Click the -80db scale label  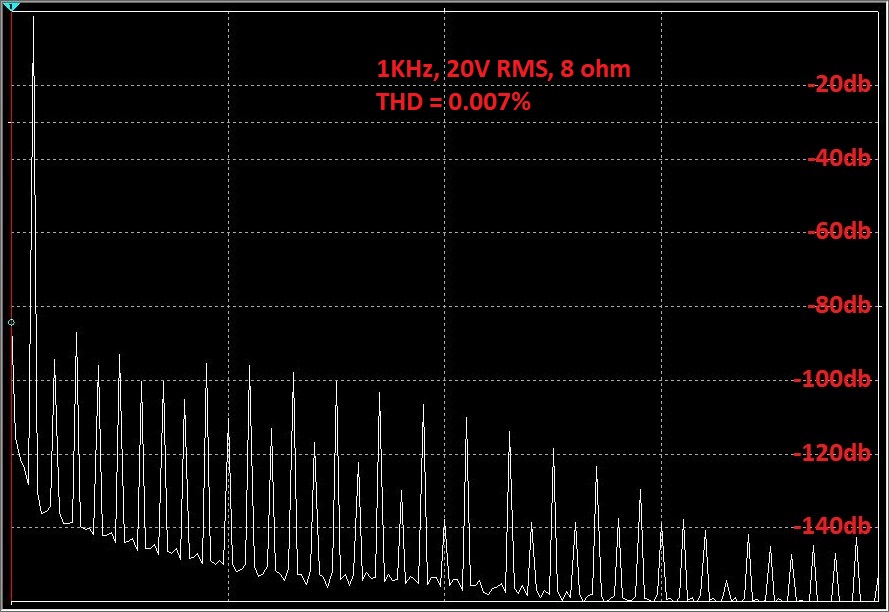pos(839,305)
